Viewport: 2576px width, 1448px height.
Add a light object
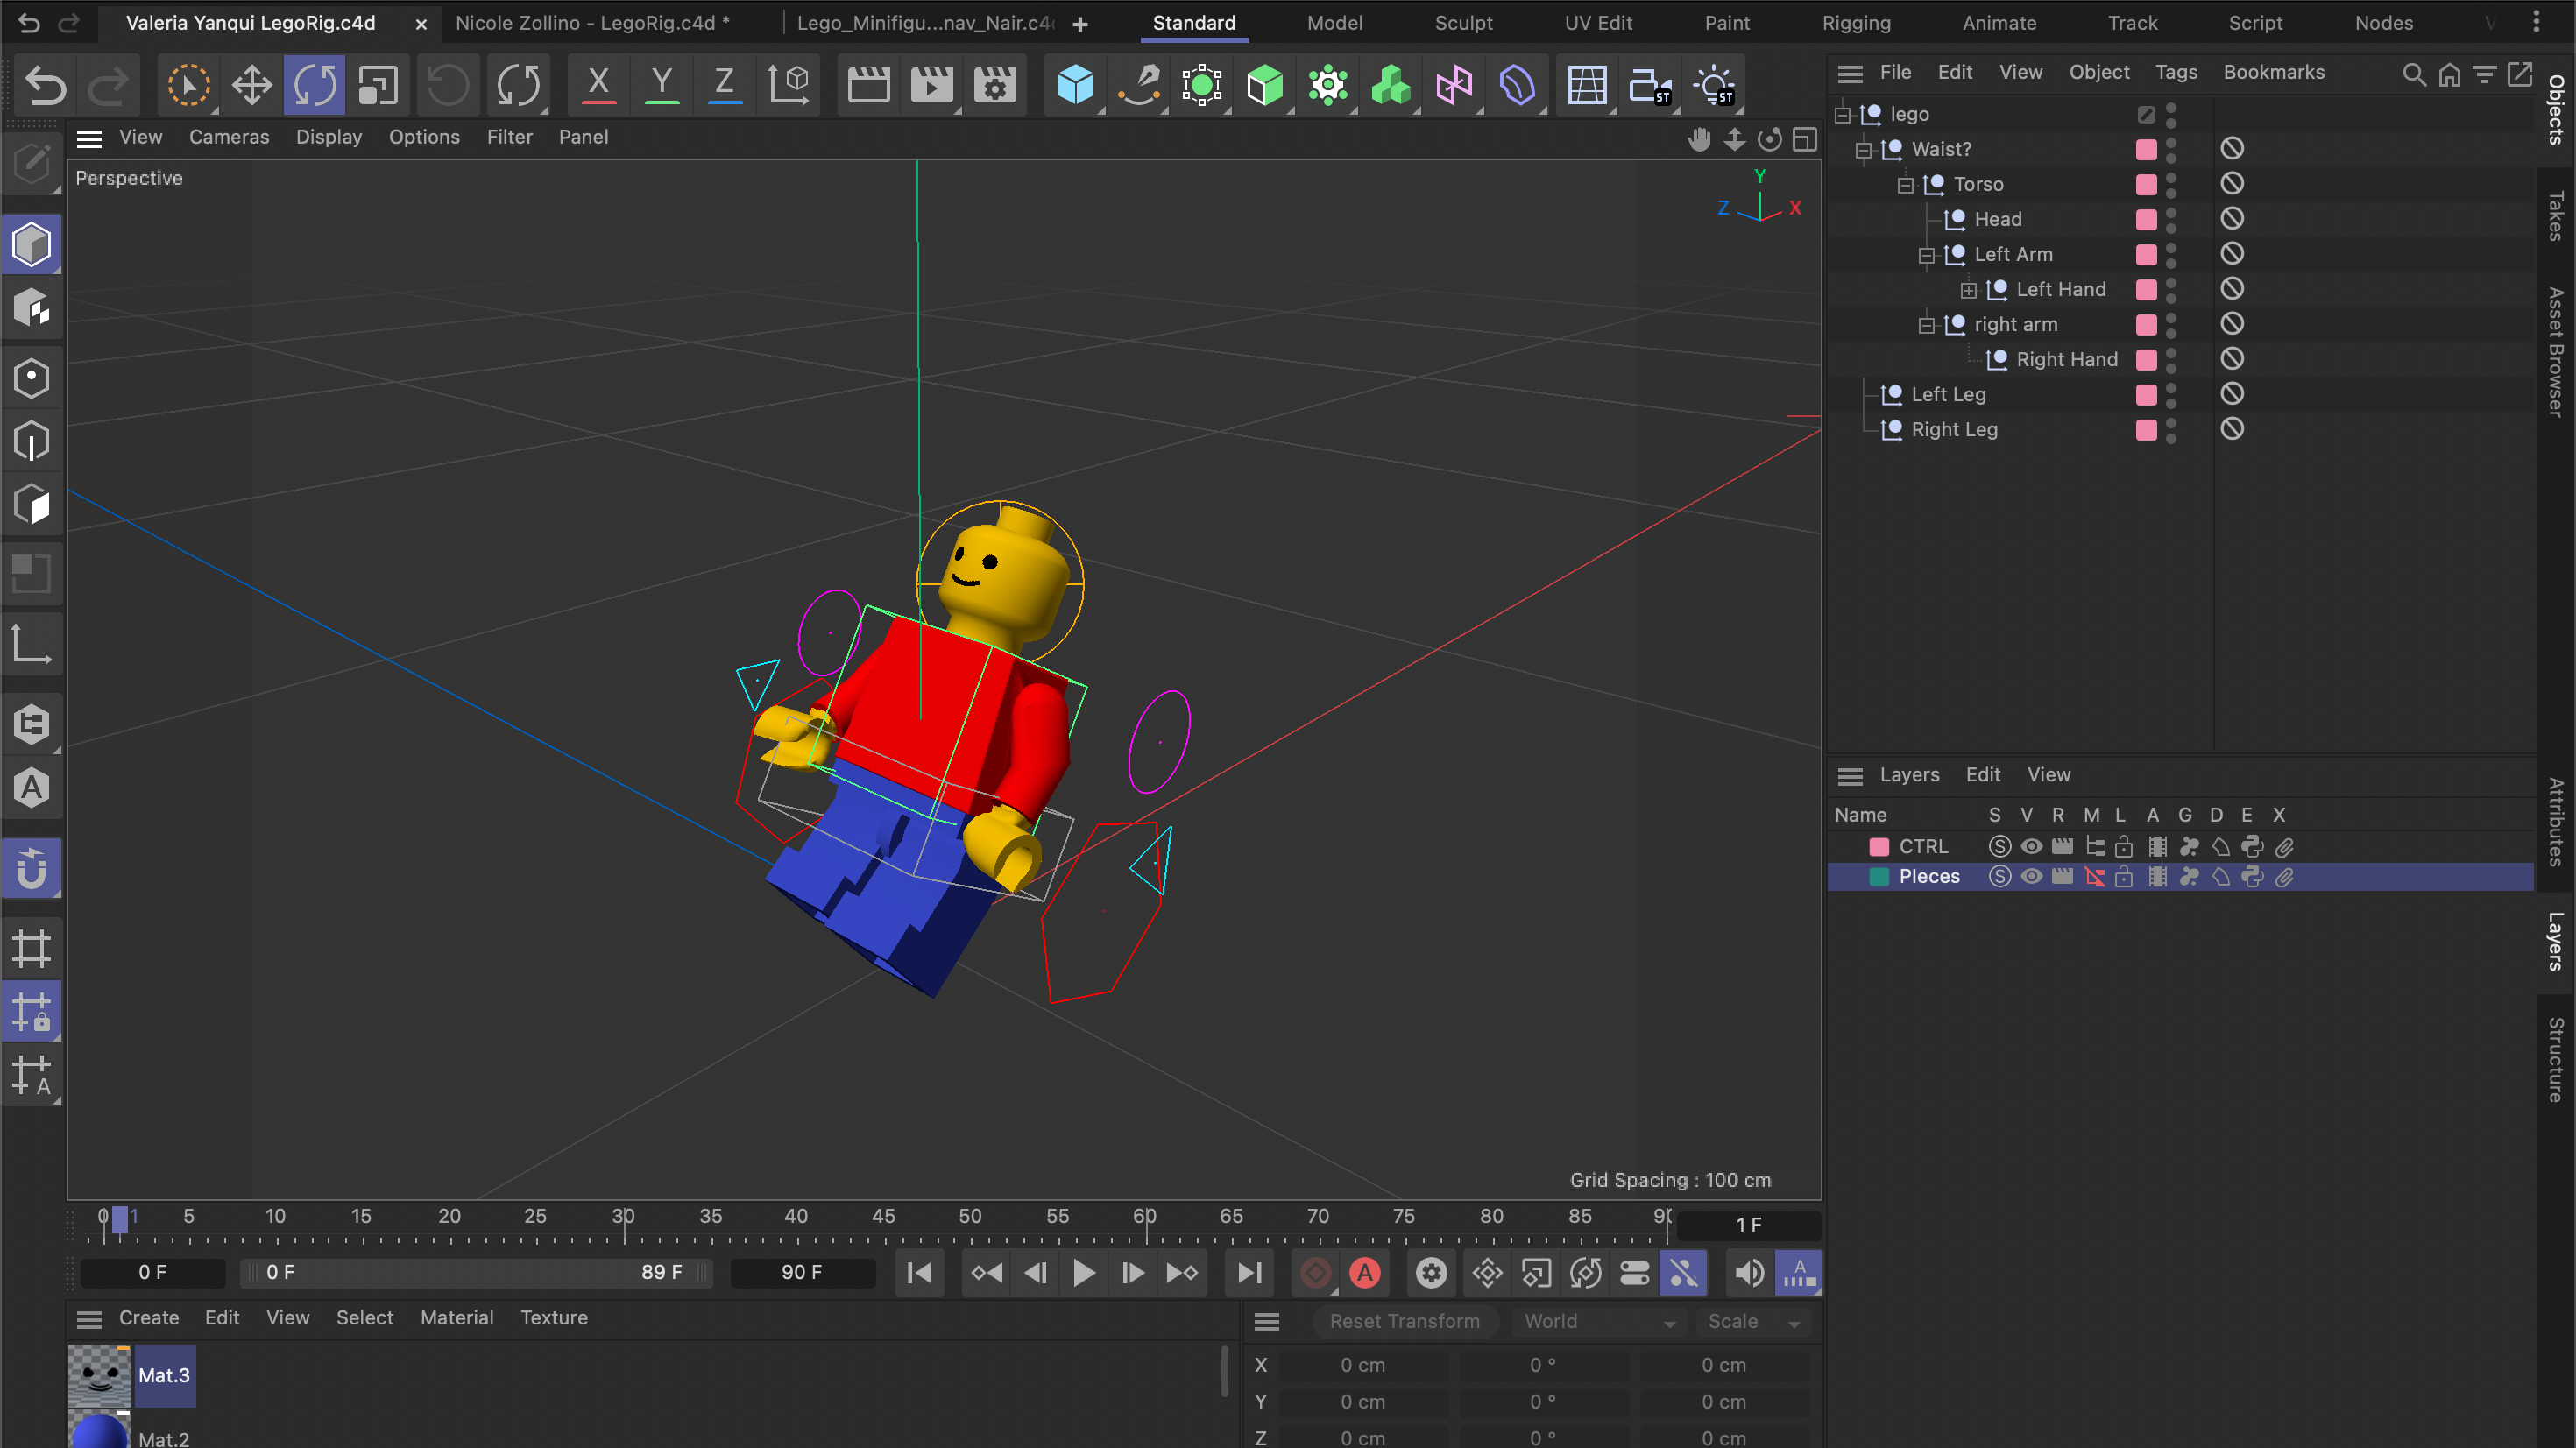[1714, 85]
